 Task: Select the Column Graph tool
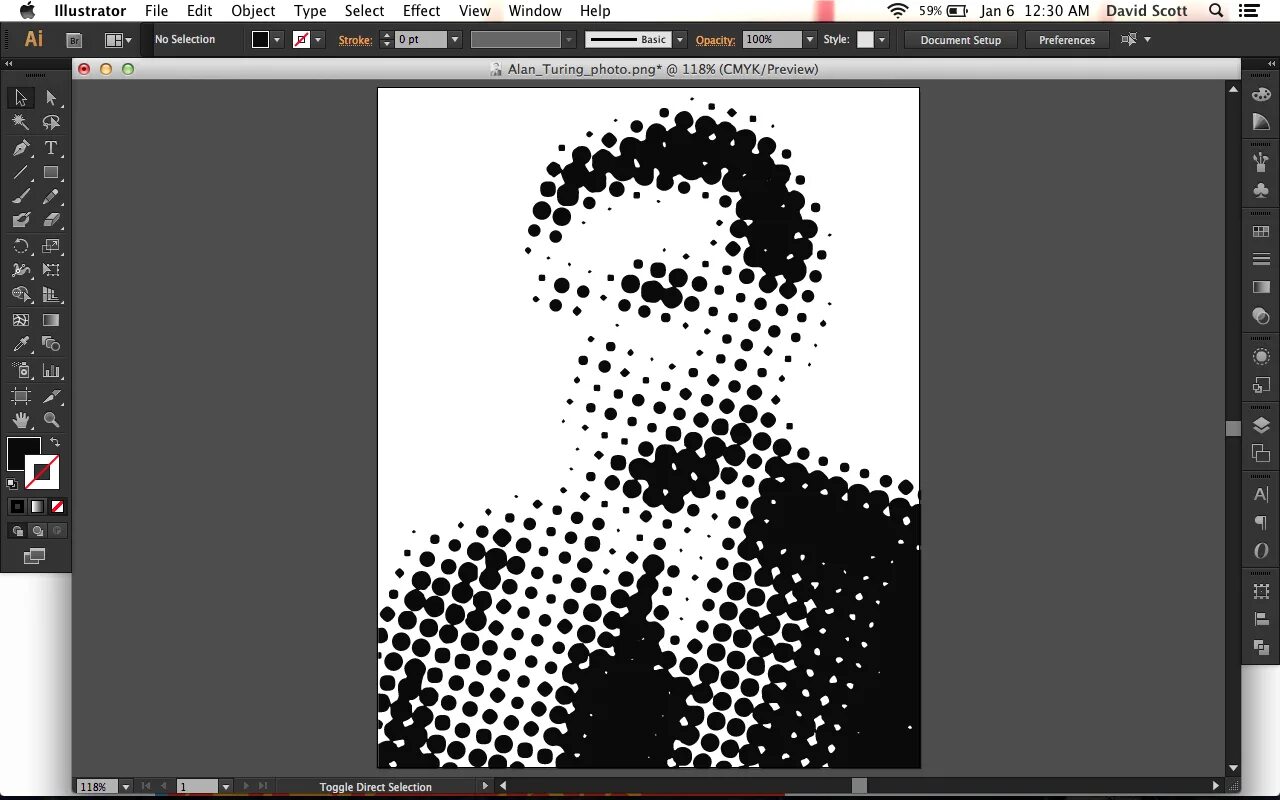51,370
